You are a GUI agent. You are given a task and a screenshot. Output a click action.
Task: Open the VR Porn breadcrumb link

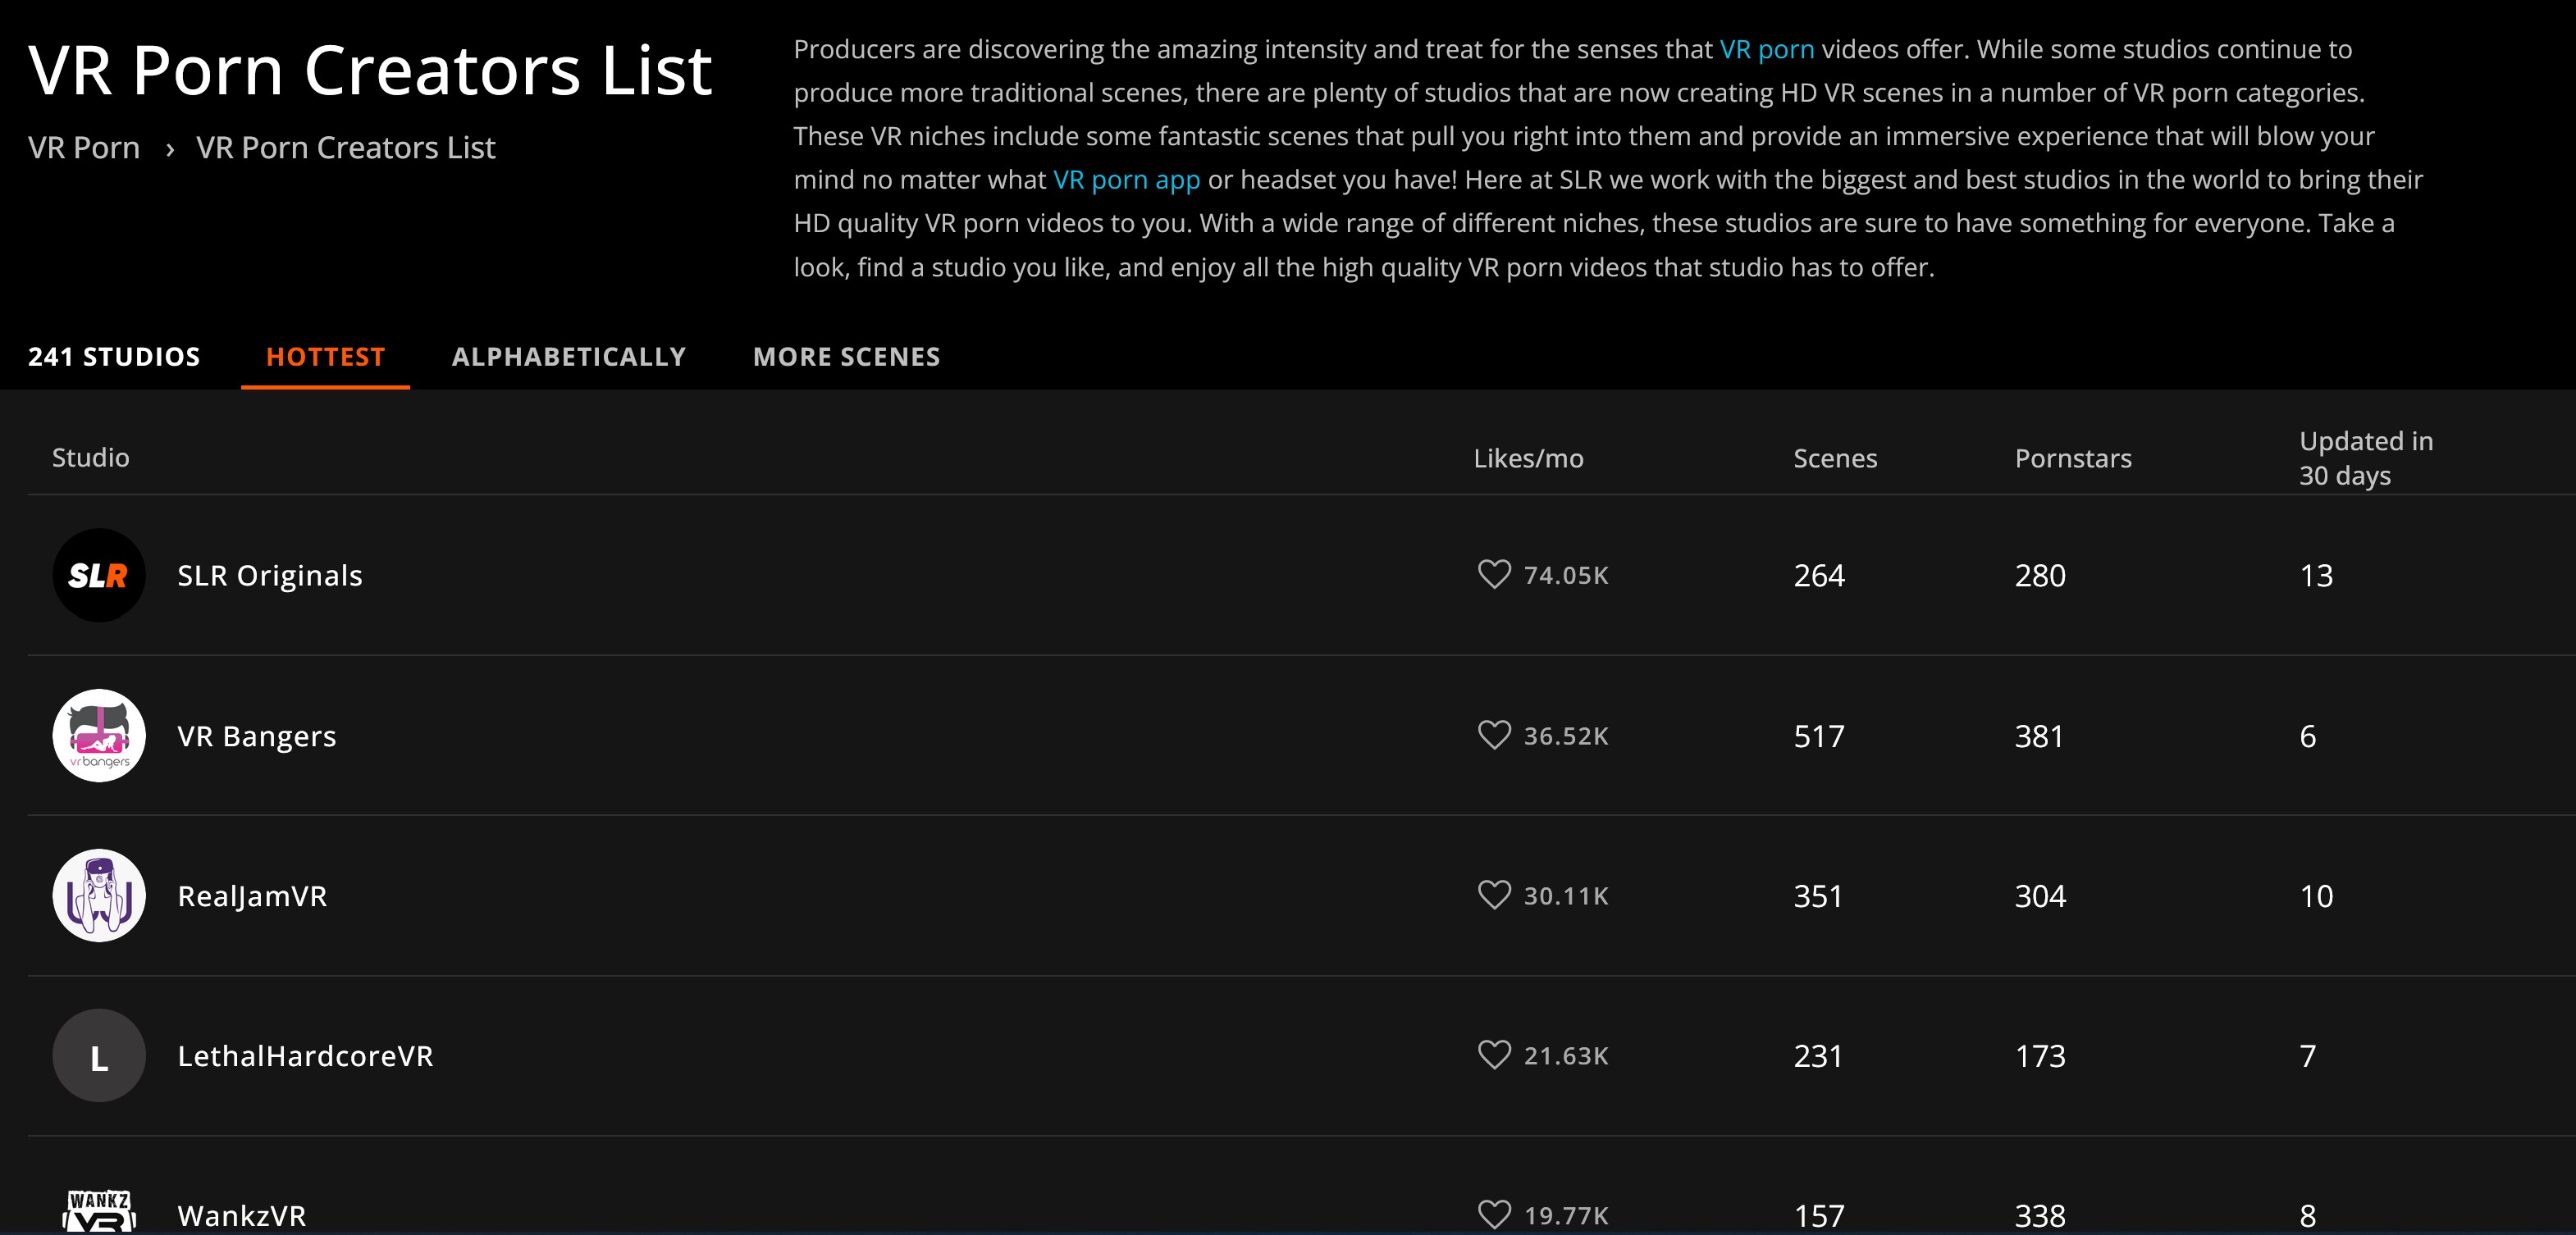pyautogui.click(x=84, y=148)
